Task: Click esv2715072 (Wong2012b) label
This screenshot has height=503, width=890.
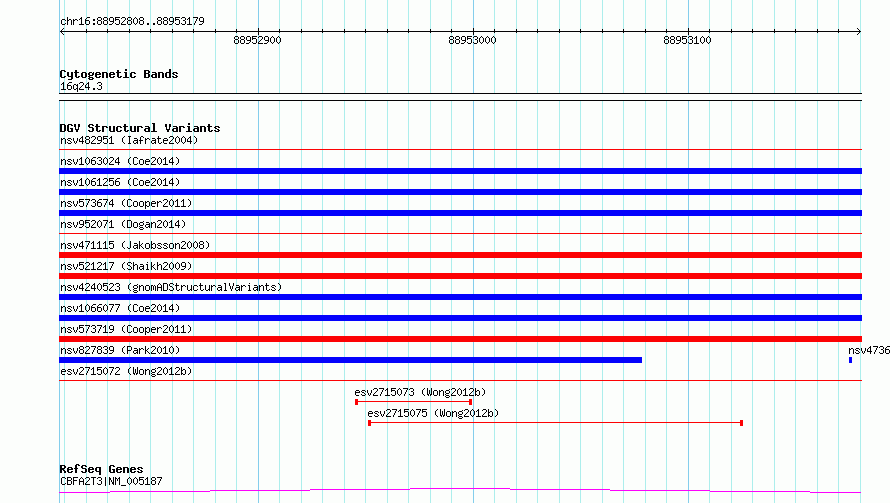Action: tap(126, 371)
